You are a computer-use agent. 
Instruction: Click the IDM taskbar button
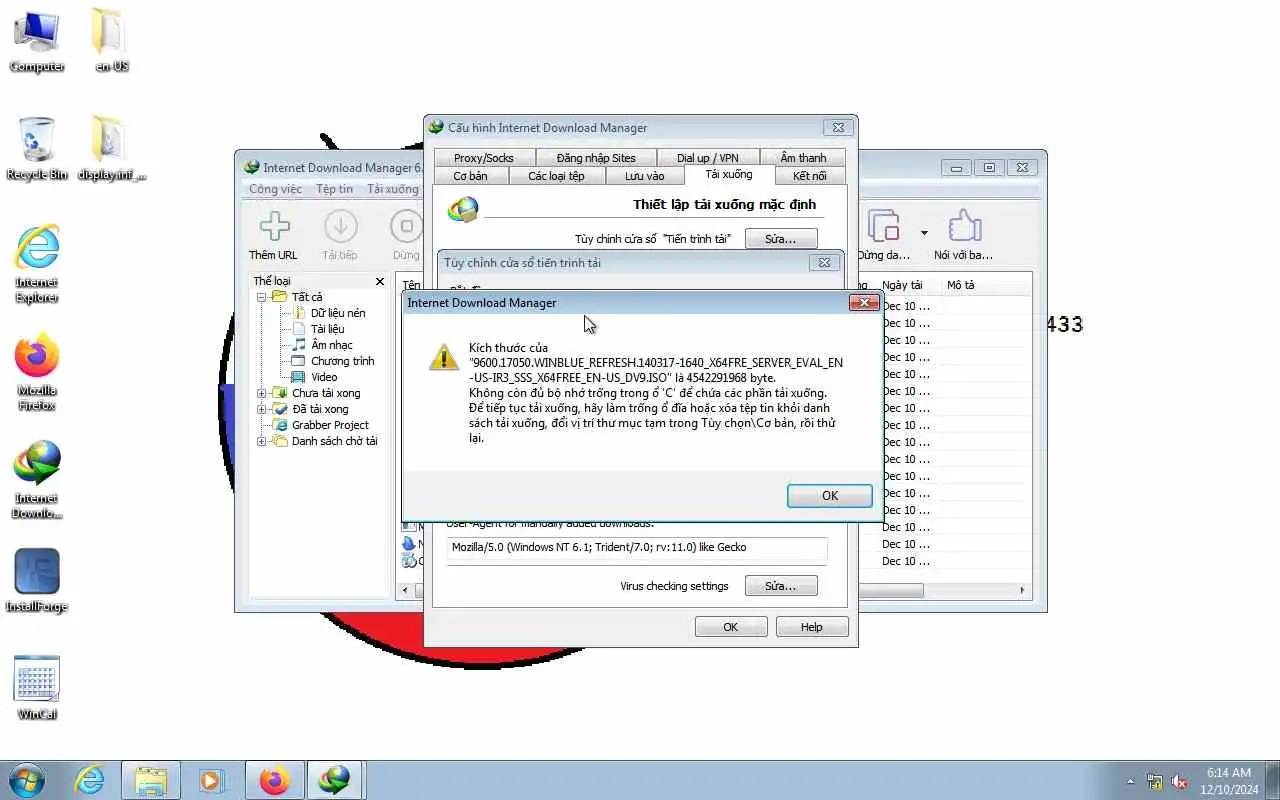coord(335,780)
